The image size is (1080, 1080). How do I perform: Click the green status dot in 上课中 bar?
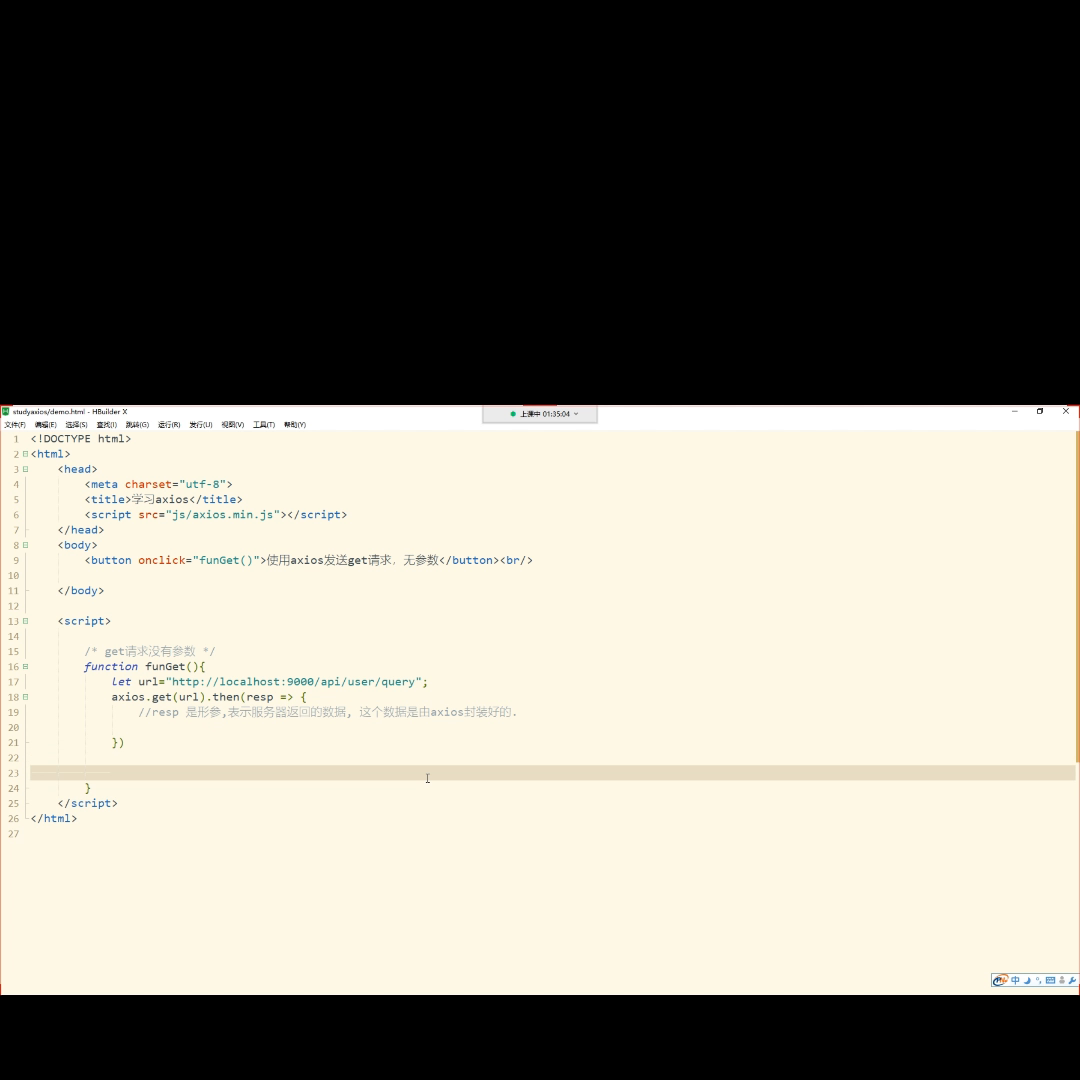point(512,414)
